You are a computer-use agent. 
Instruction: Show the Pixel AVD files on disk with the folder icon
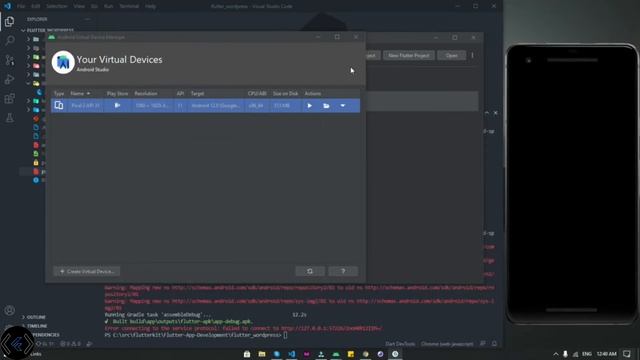click(x=326, y=106)
